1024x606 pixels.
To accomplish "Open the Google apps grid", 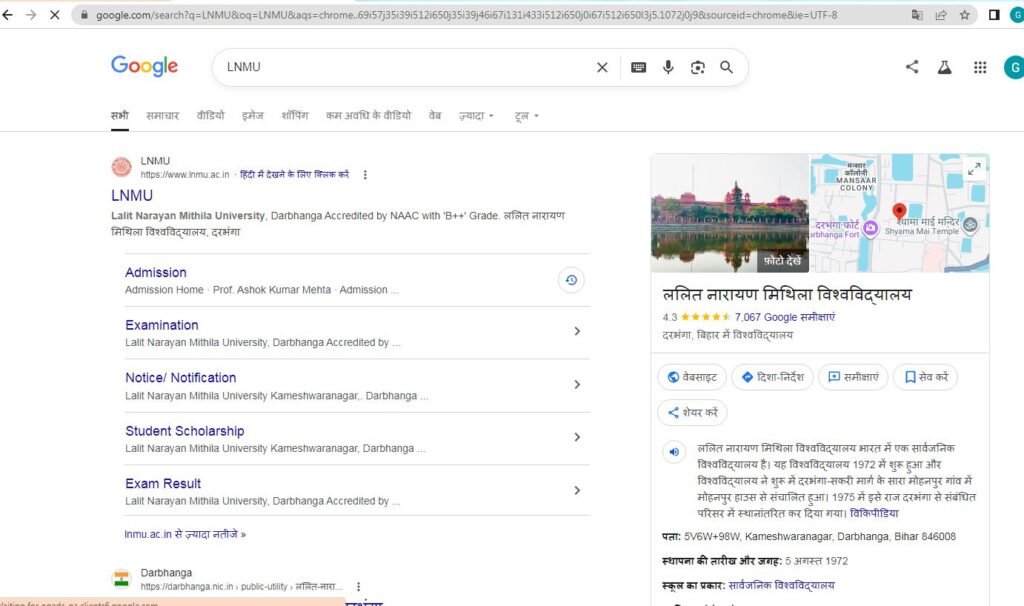I will point(980,67).
